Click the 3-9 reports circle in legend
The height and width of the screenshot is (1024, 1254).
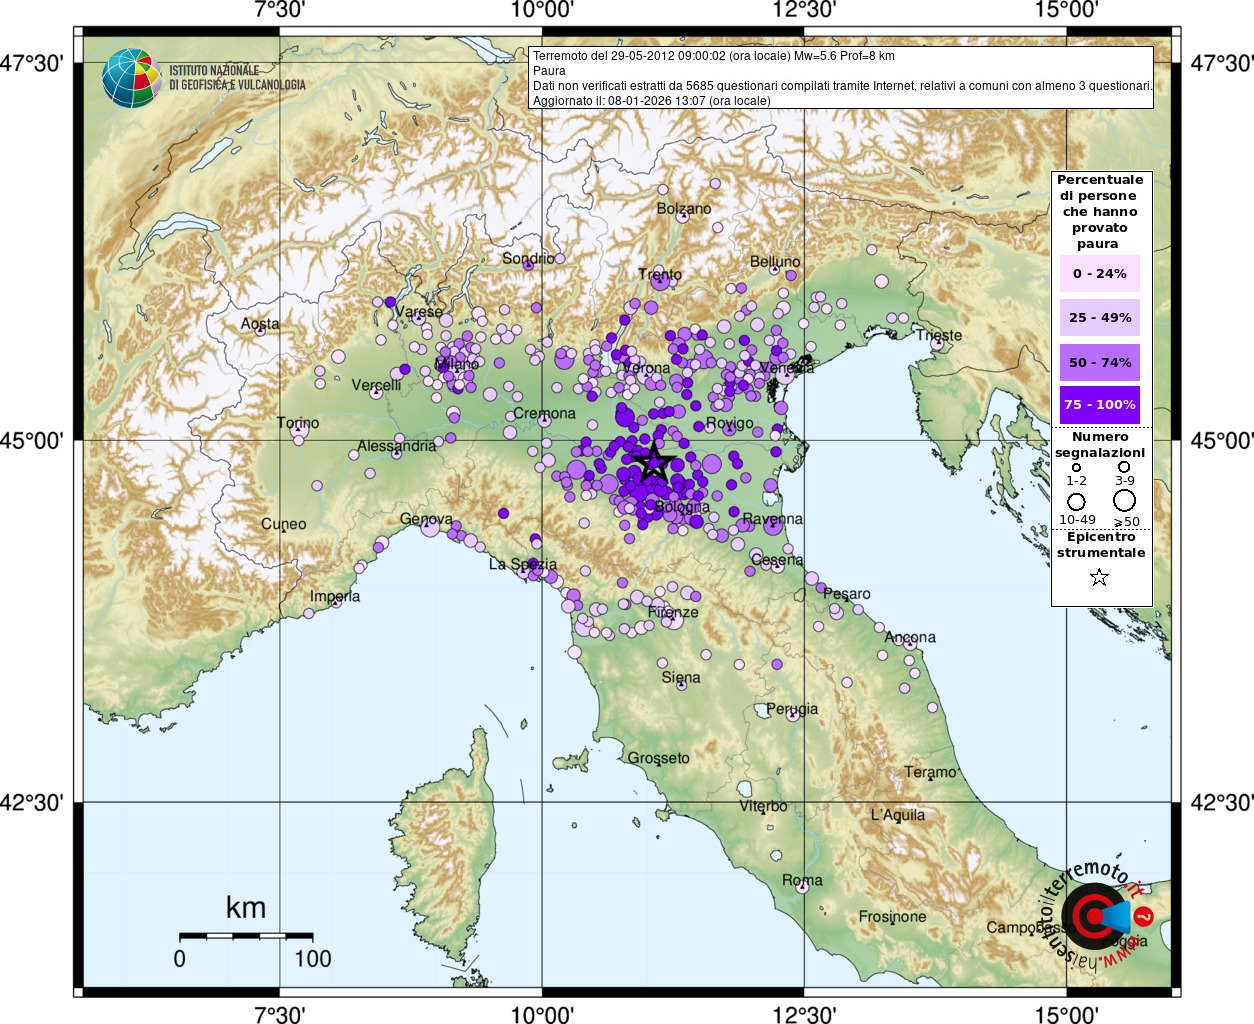click(1124, 467)
